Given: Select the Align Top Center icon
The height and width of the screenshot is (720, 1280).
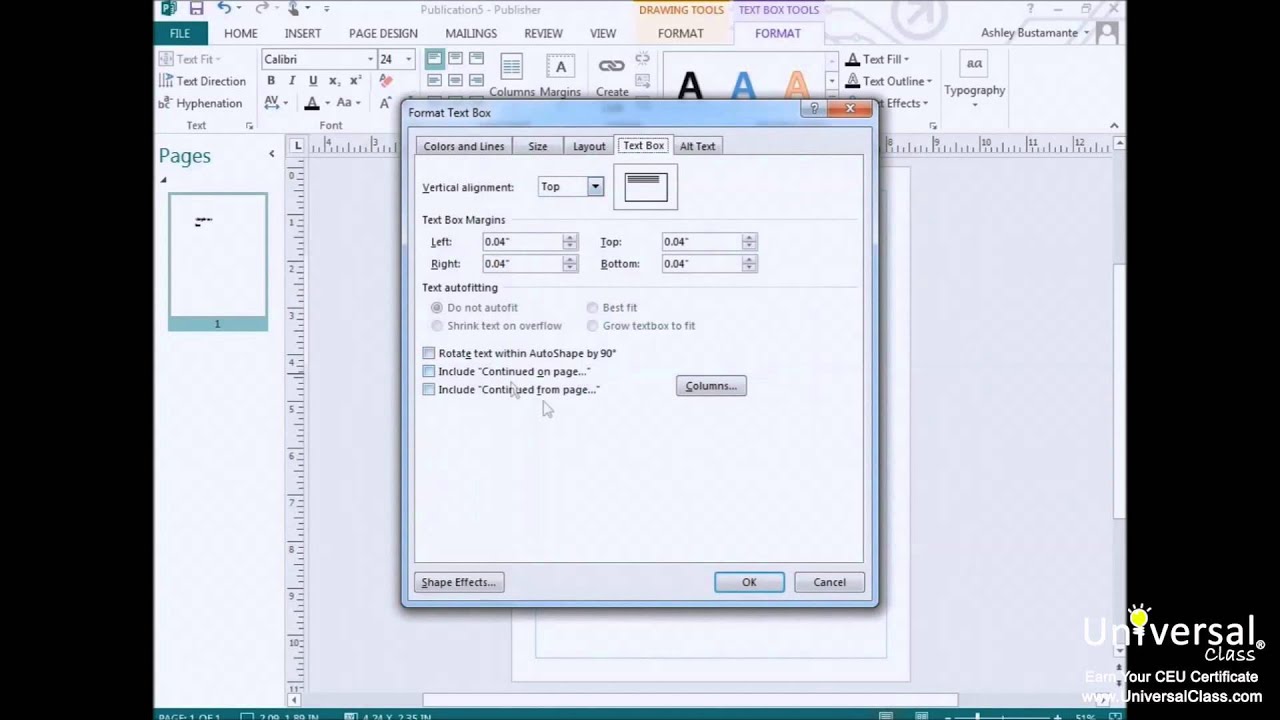Looking at the screenshot, I should click(455, 59).
